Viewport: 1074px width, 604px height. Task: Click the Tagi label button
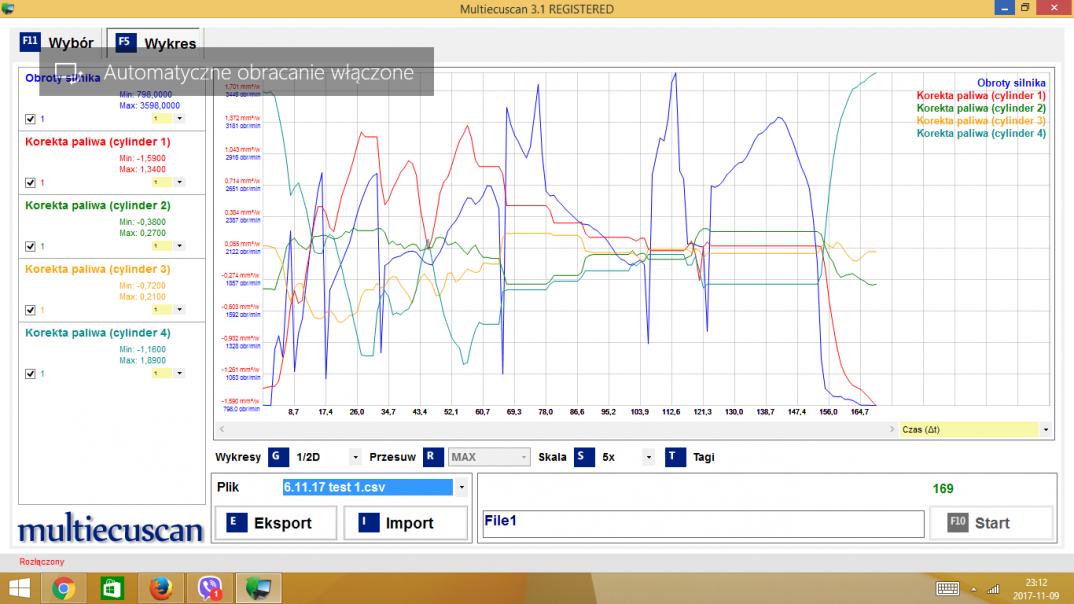pos(703,457)
